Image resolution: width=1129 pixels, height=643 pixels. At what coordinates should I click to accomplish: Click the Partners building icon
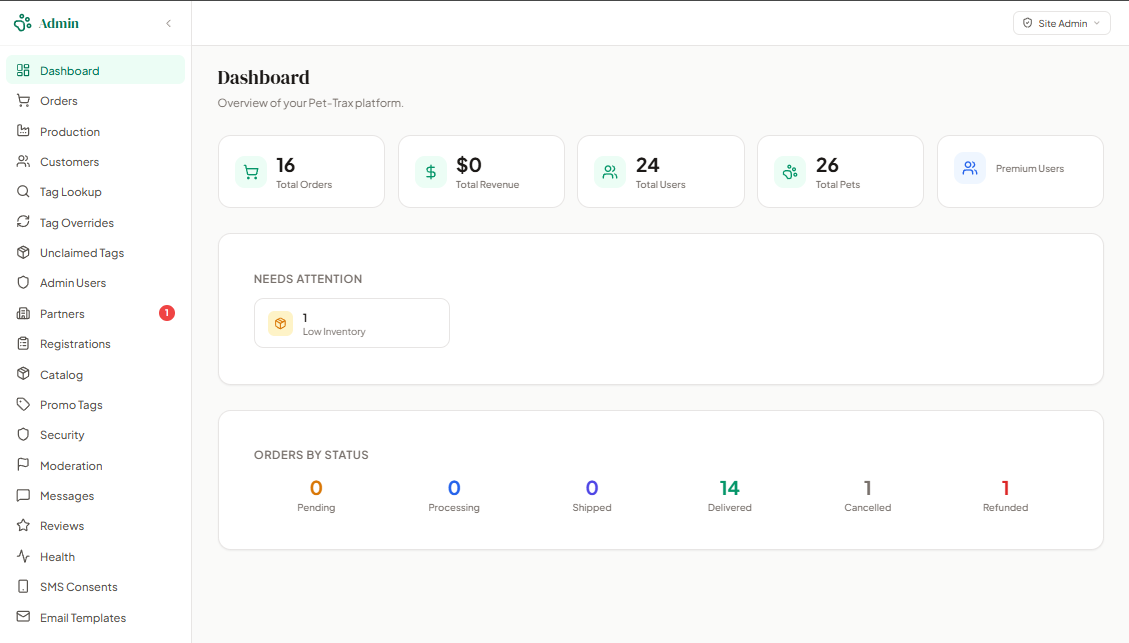pyautogui.click(x=23, y=313)
